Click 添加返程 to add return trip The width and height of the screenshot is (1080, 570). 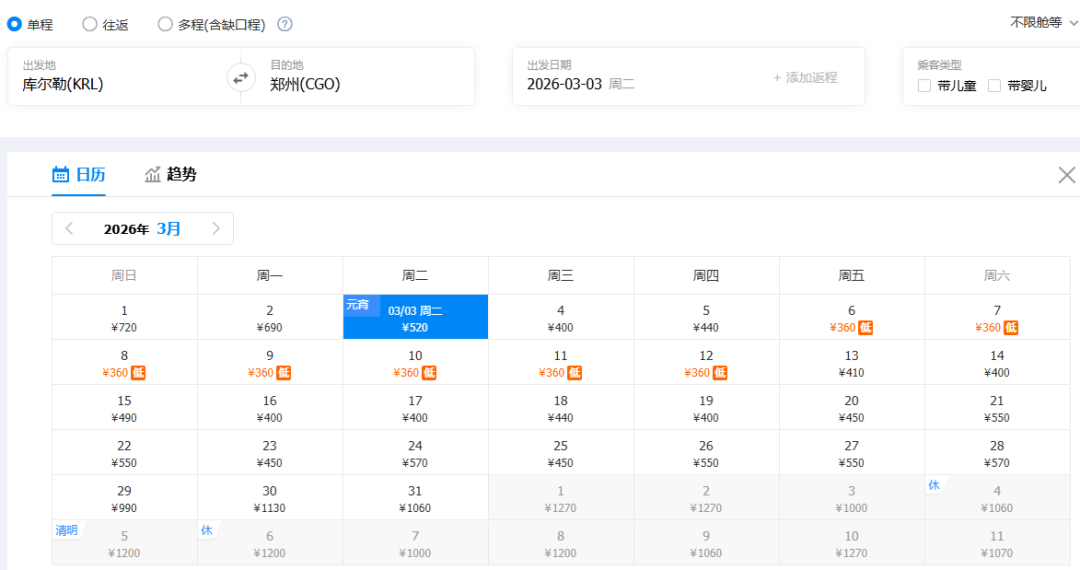click(x=805, y=77)
